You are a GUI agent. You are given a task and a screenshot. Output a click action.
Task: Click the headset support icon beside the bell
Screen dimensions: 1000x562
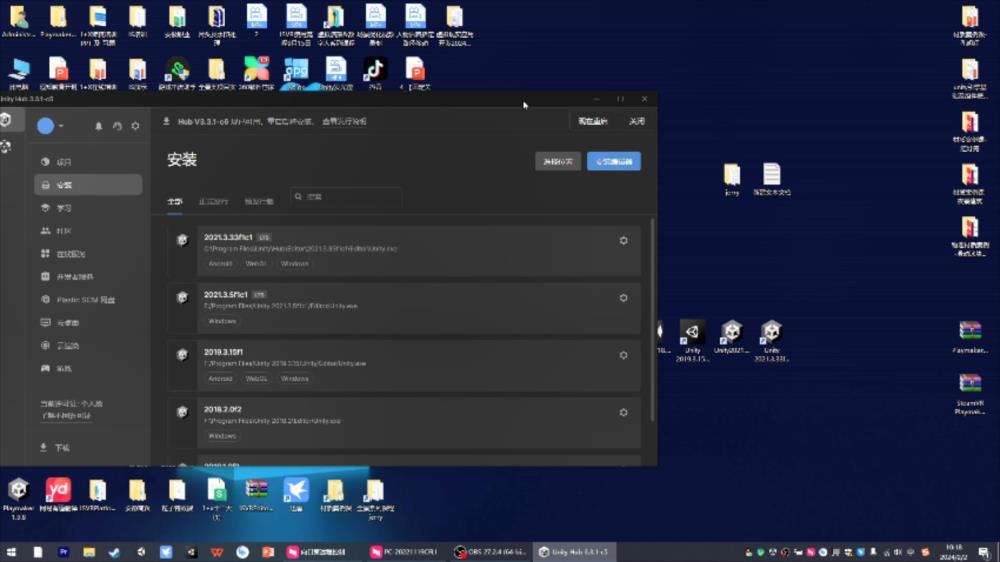[x=117, y=126]
